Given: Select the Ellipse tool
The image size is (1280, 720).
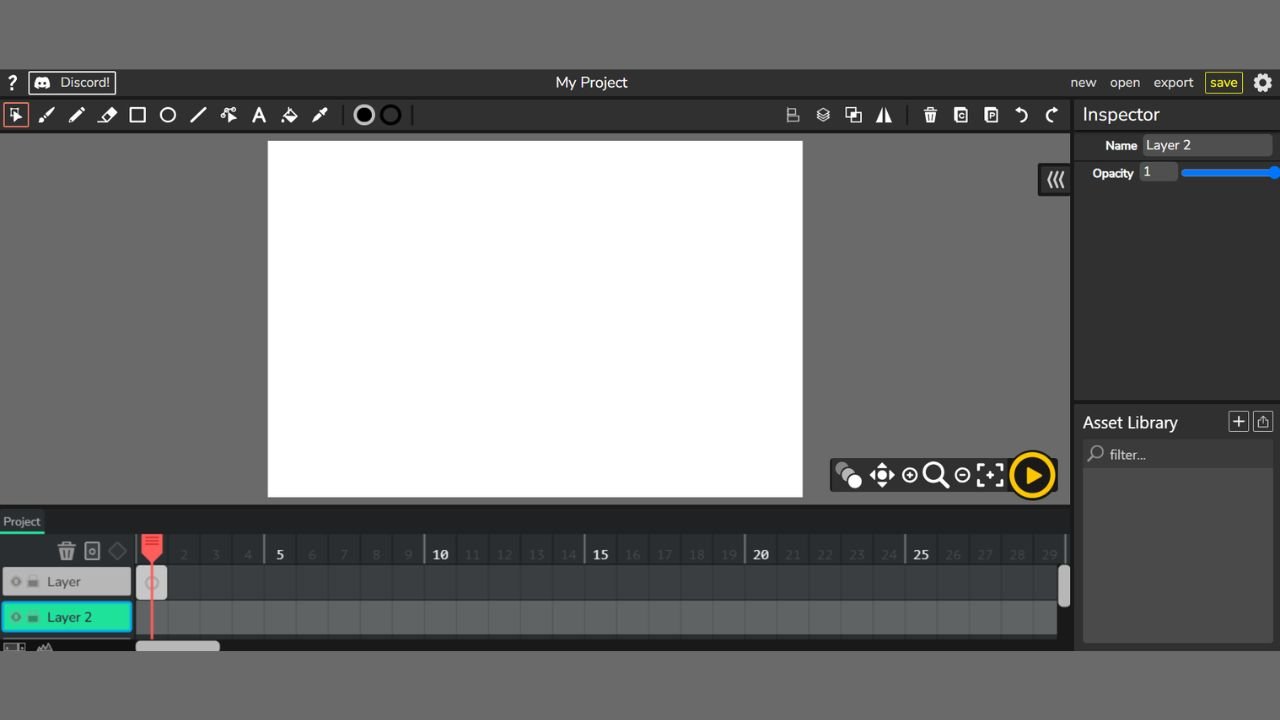Looking at the screenshot, I should tap(168, 115).
